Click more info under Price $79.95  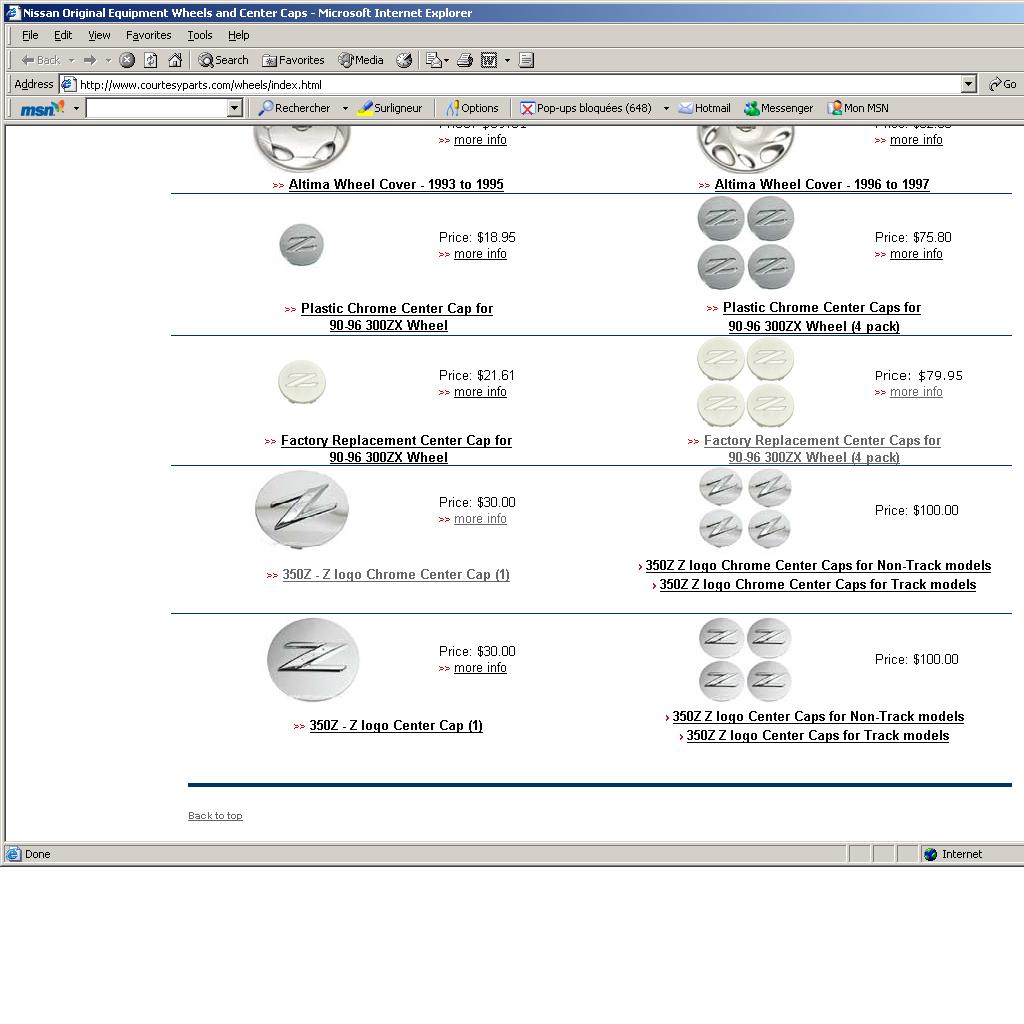pos(916,392)
